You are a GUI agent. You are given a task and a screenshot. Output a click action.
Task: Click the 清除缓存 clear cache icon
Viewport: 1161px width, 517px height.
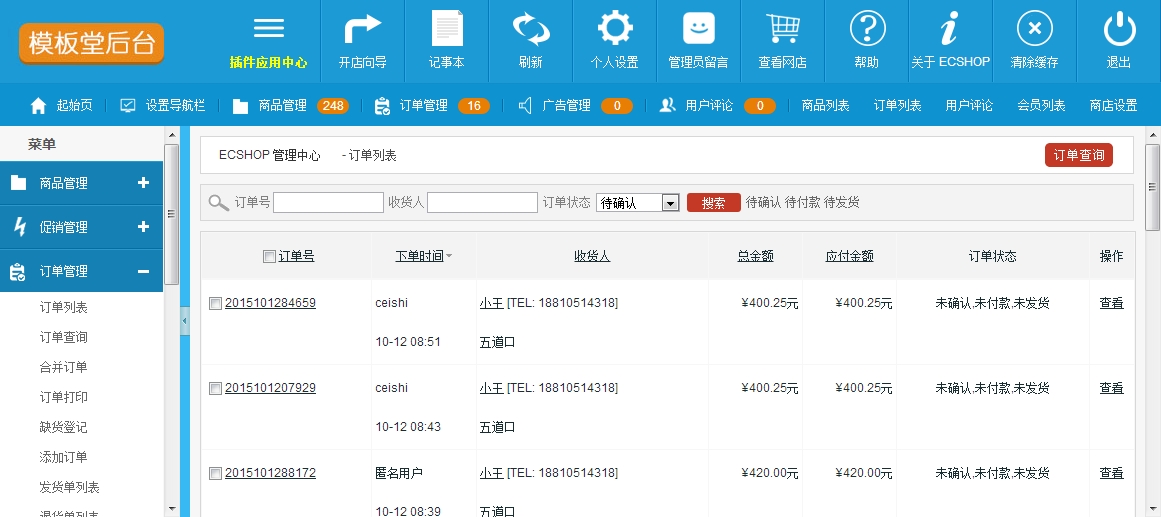(1034, 29)
